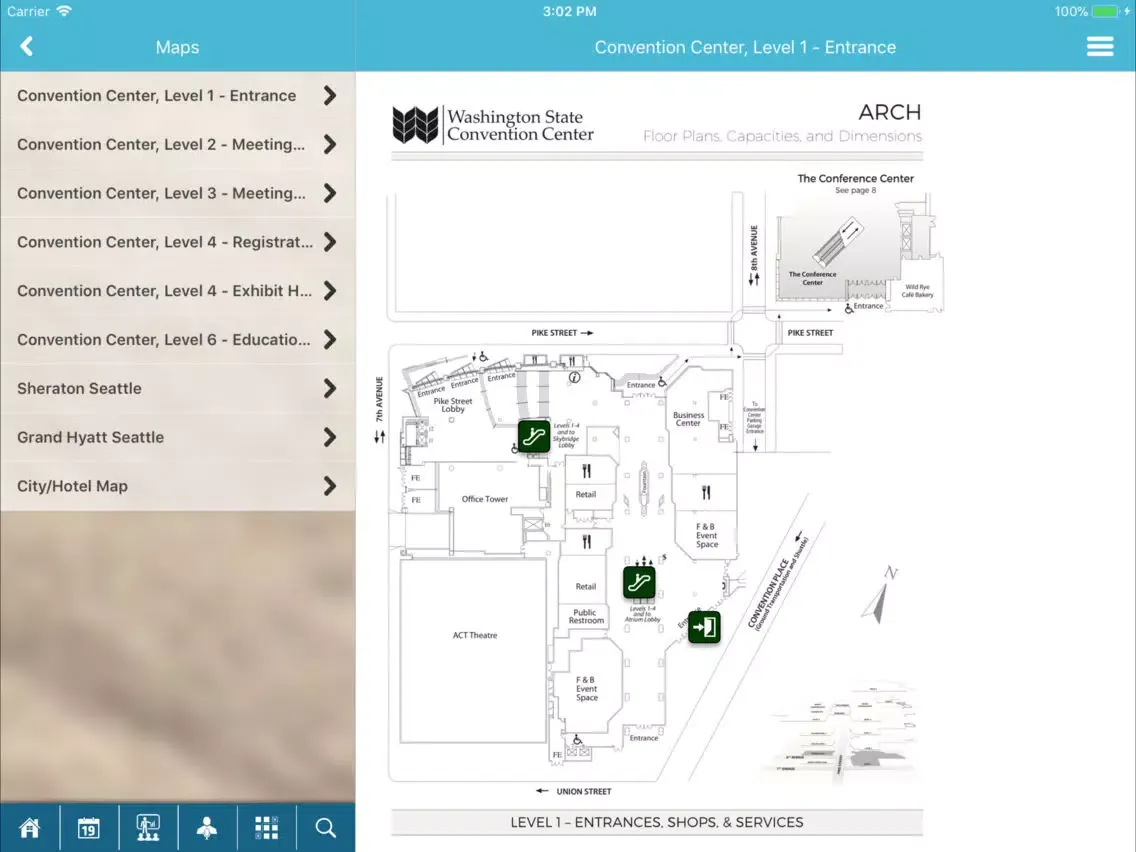This screenshot has width=1136, height=852.
Task: Tap the Business Center label on map
Action: tap(688, 419)
